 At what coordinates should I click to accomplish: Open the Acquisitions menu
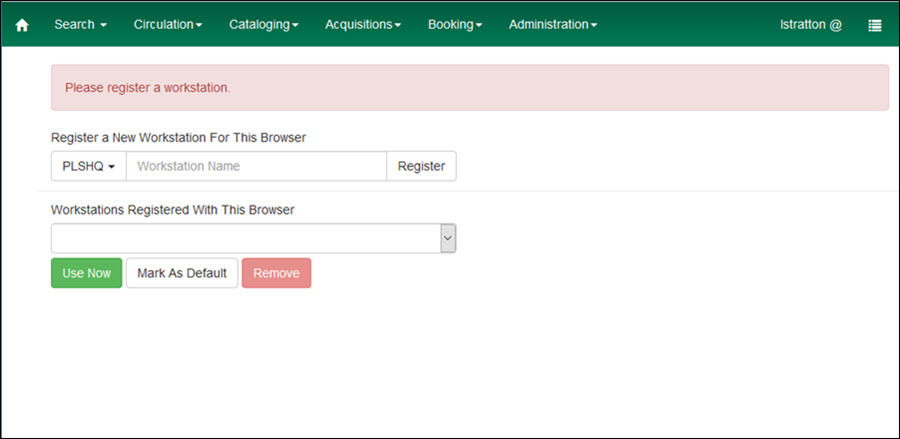(363, 25)
